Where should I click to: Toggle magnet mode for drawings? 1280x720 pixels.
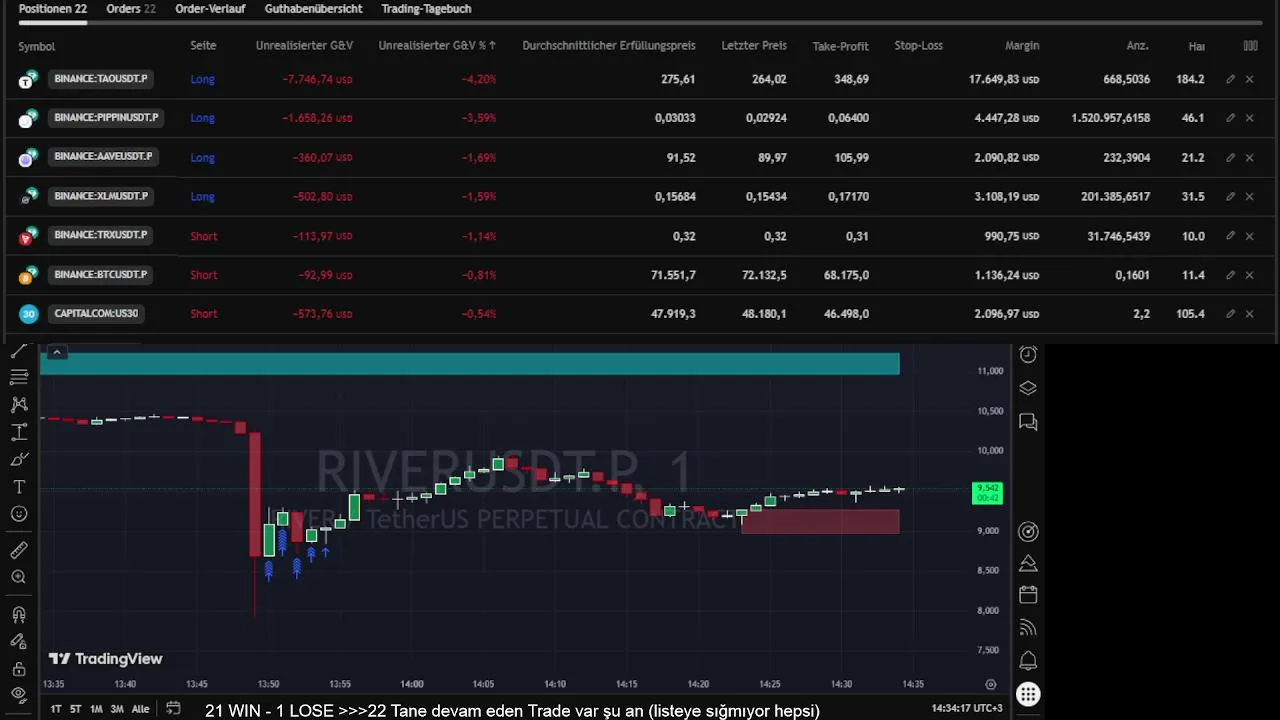(x=19, y=614)
